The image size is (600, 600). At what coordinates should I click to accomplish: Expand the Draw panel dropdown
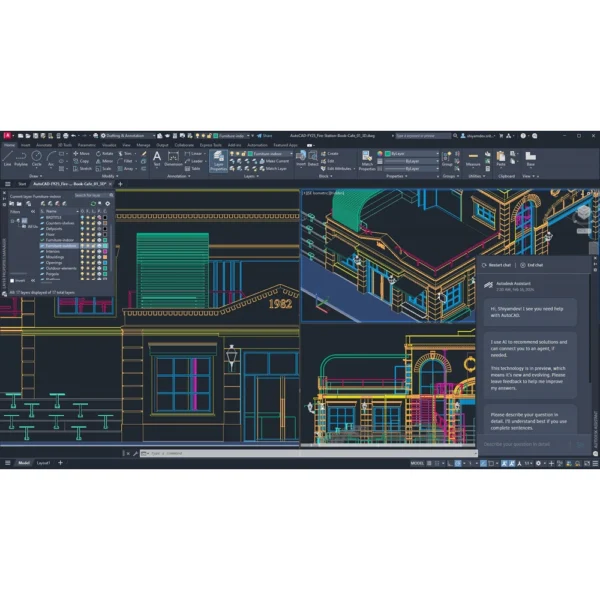[36, 176]
